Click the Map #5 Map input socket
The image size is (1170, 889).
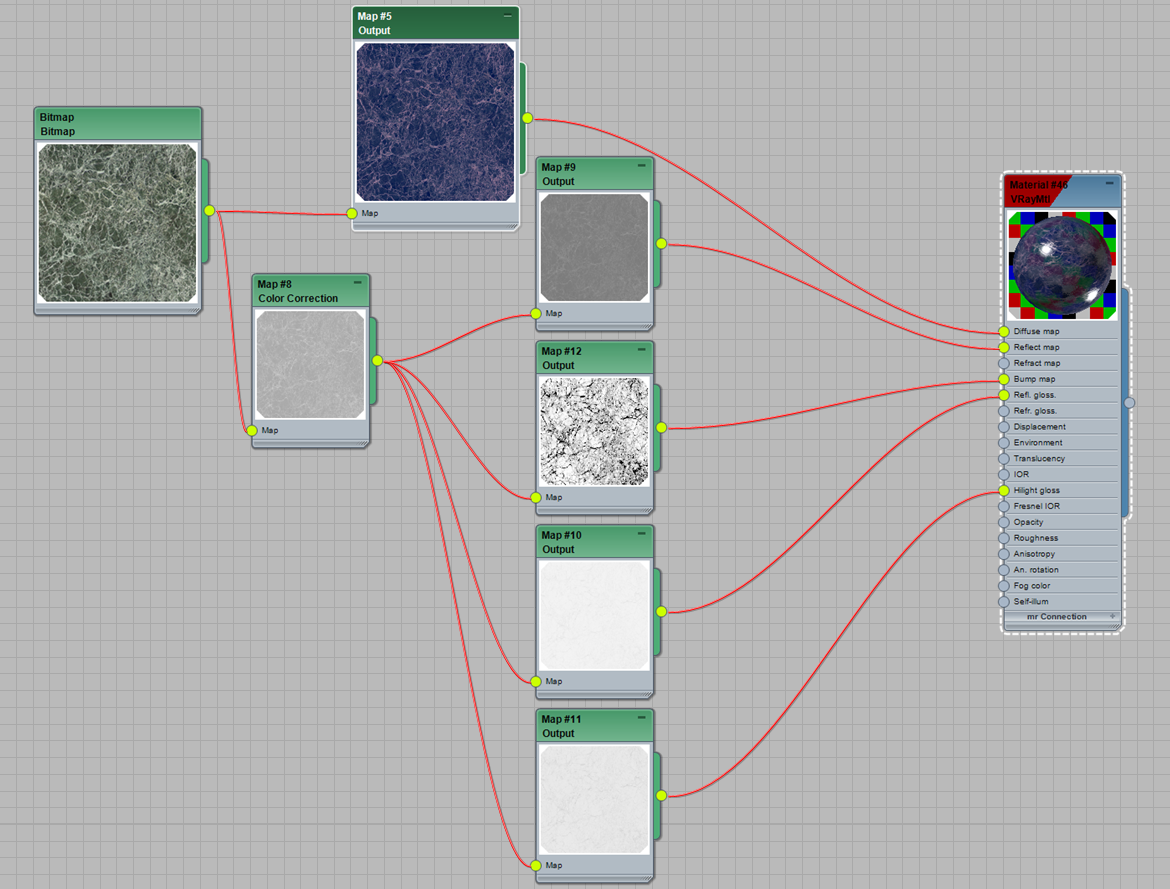(352, 213)
